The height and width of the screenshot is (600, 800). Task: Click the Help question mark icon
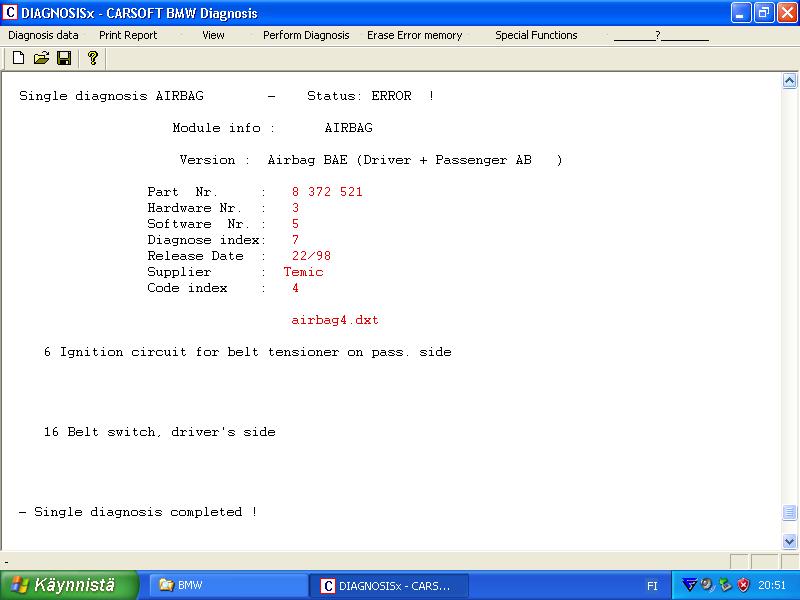pyautogui.click(x=93, y=58)
